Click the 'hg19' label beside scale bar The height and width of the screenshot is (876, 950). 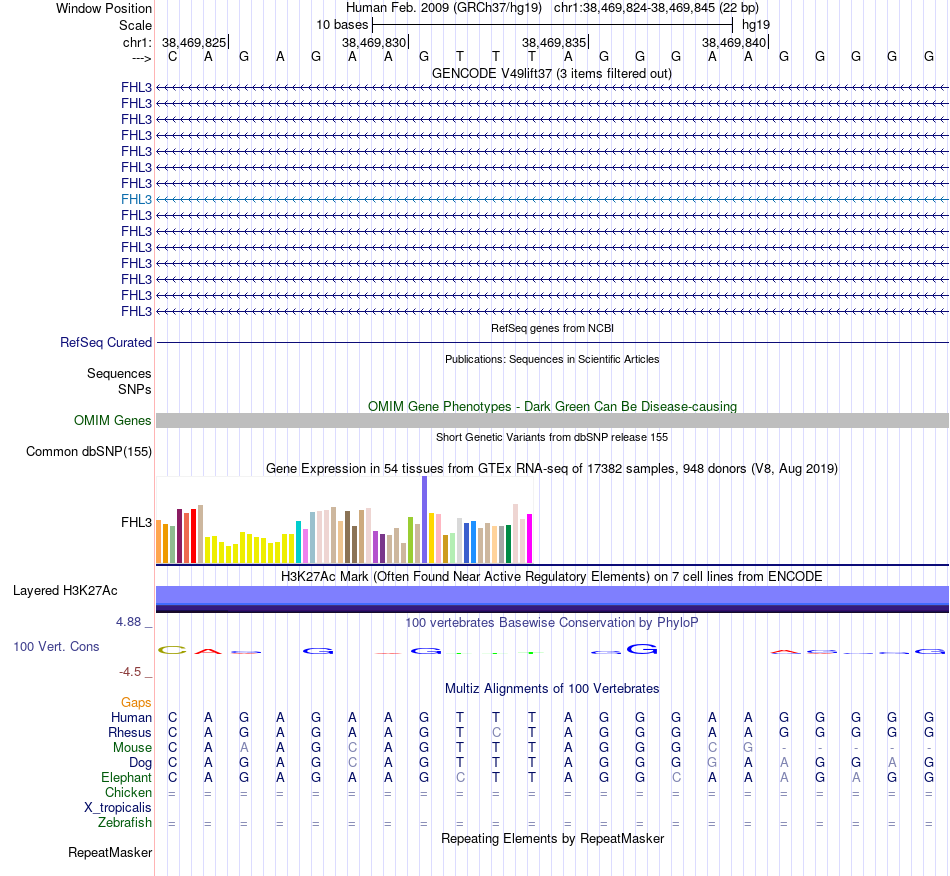click(756, 25)
